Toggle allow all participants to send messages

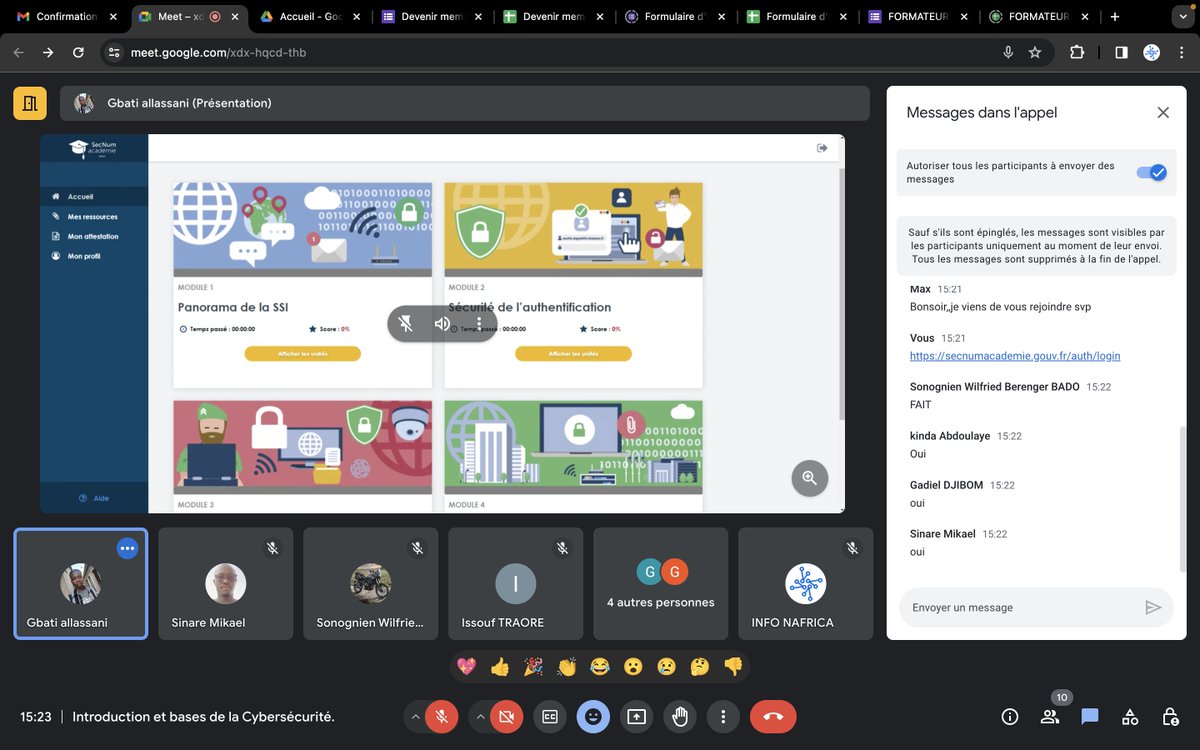tap(1151, 173)
